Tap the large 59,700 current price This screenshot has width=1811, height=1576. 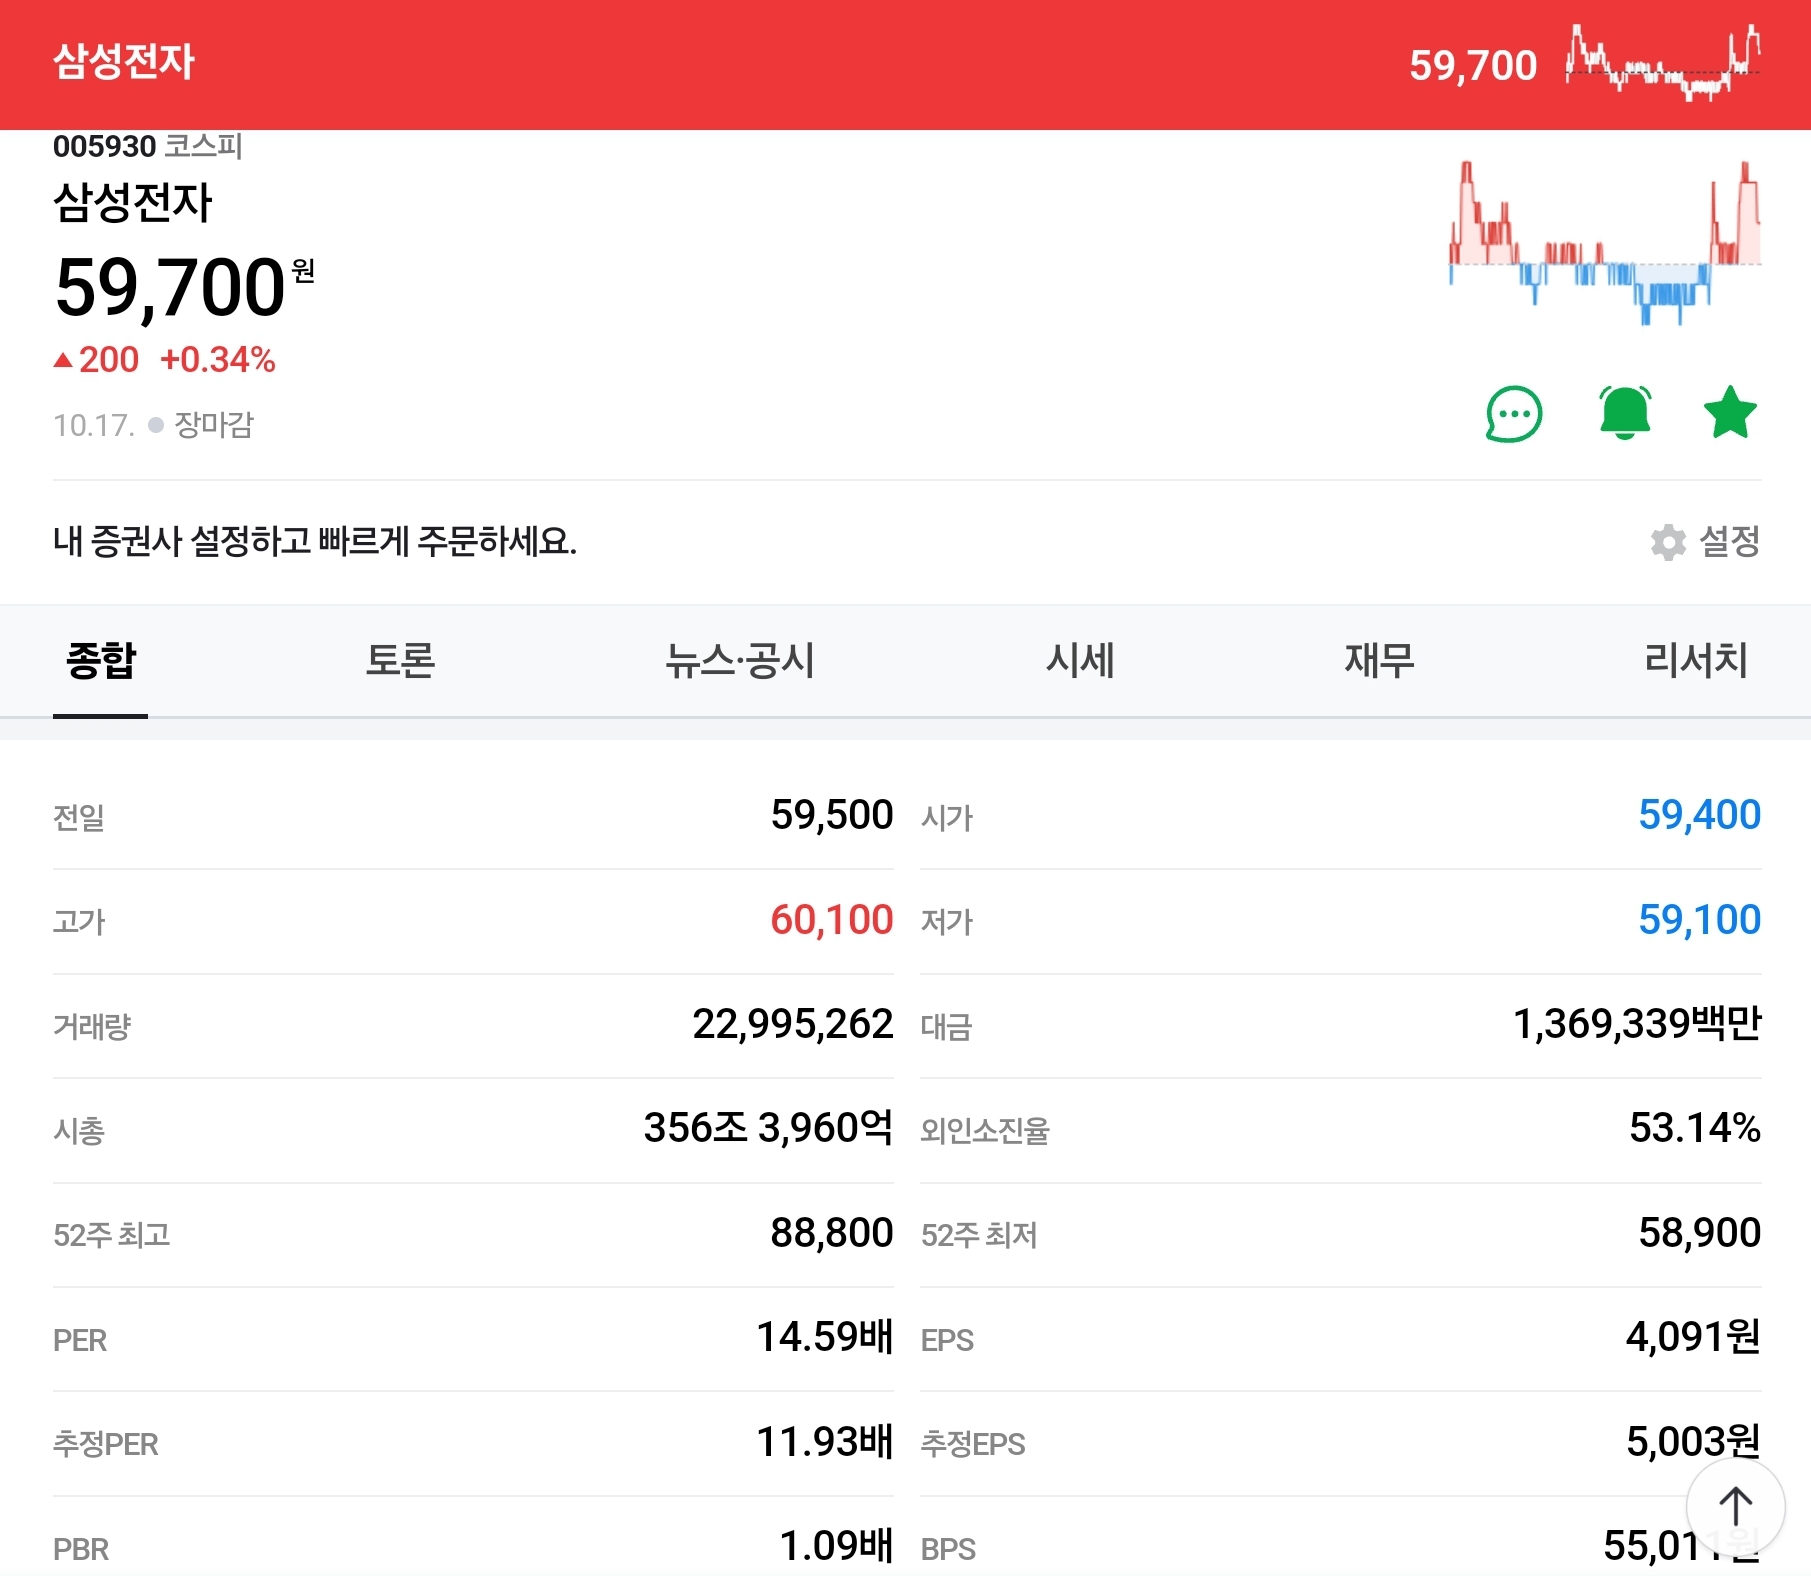pos(170,288)
